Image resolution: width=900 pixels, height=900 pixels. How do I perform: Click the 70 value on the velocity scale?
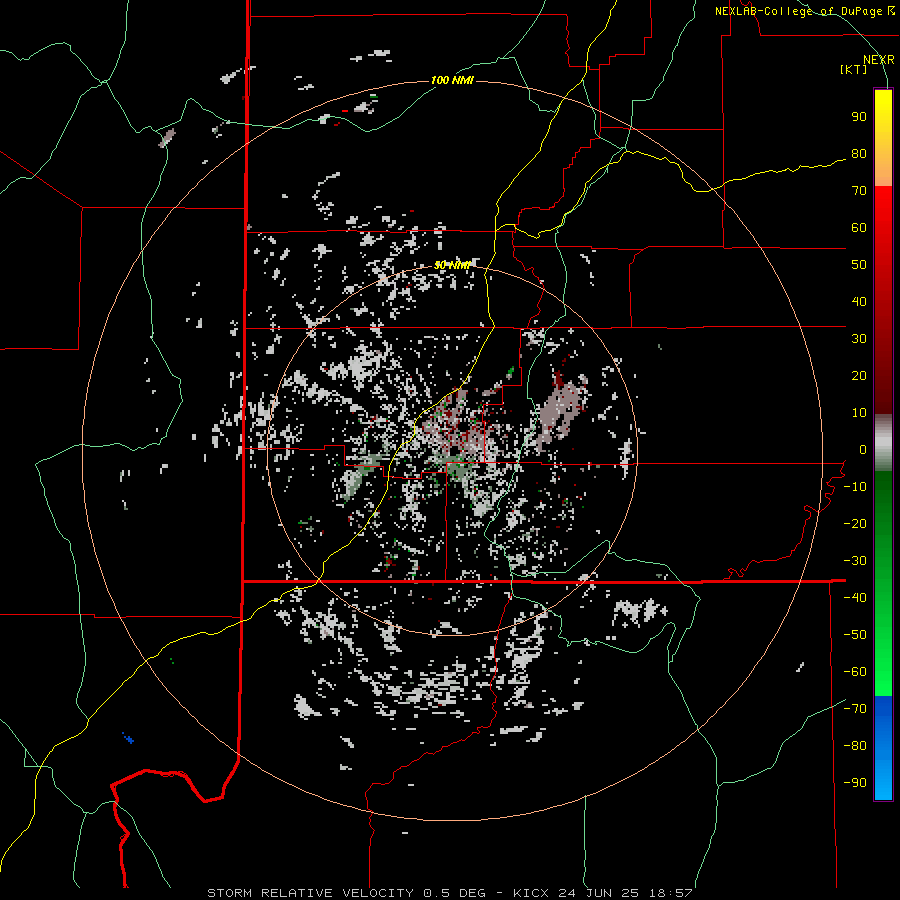point(859,191)
